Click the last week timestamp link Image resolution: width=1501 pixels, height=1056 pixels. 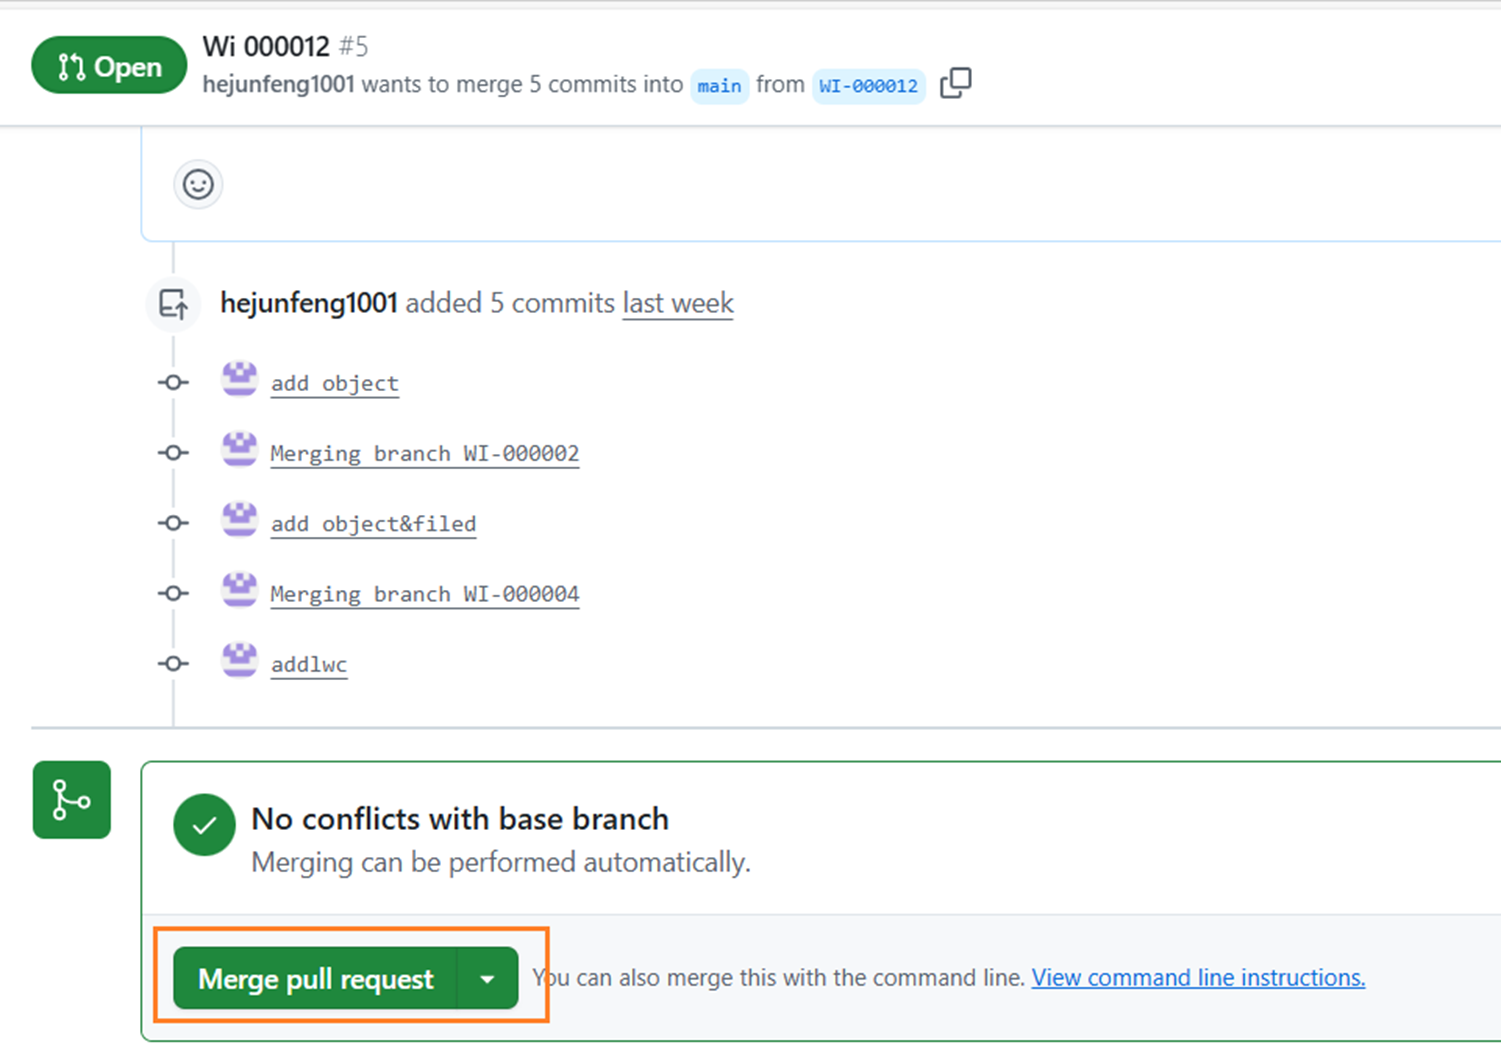pos(678,303)
